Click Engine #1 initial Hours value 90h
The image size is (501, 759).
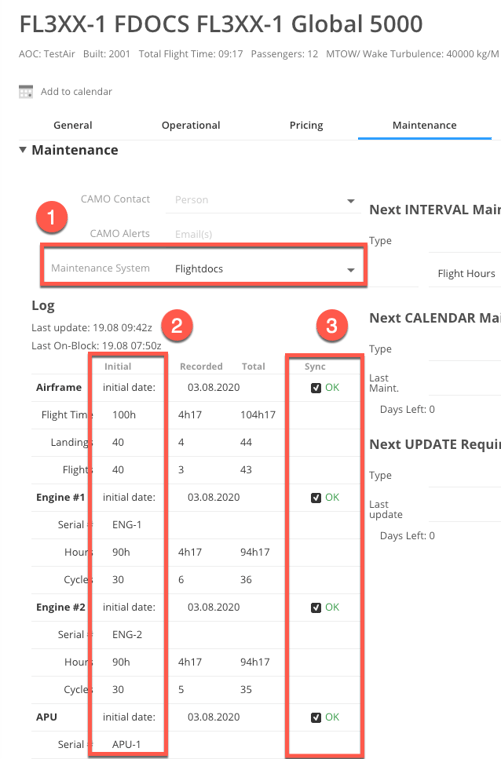[121, 552]
